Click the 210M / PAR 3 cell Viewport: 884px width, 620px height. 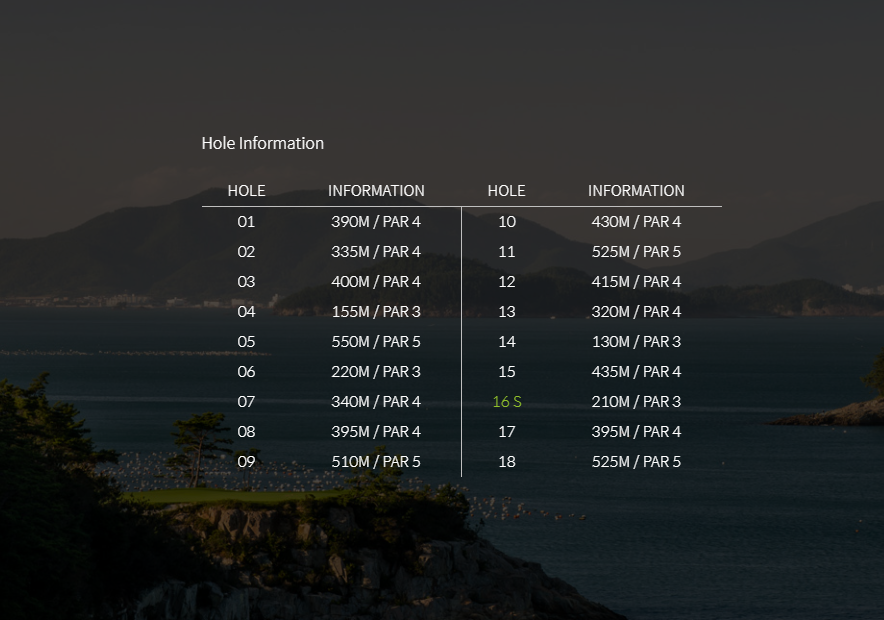pyautogui.click(x=637, y=401)
